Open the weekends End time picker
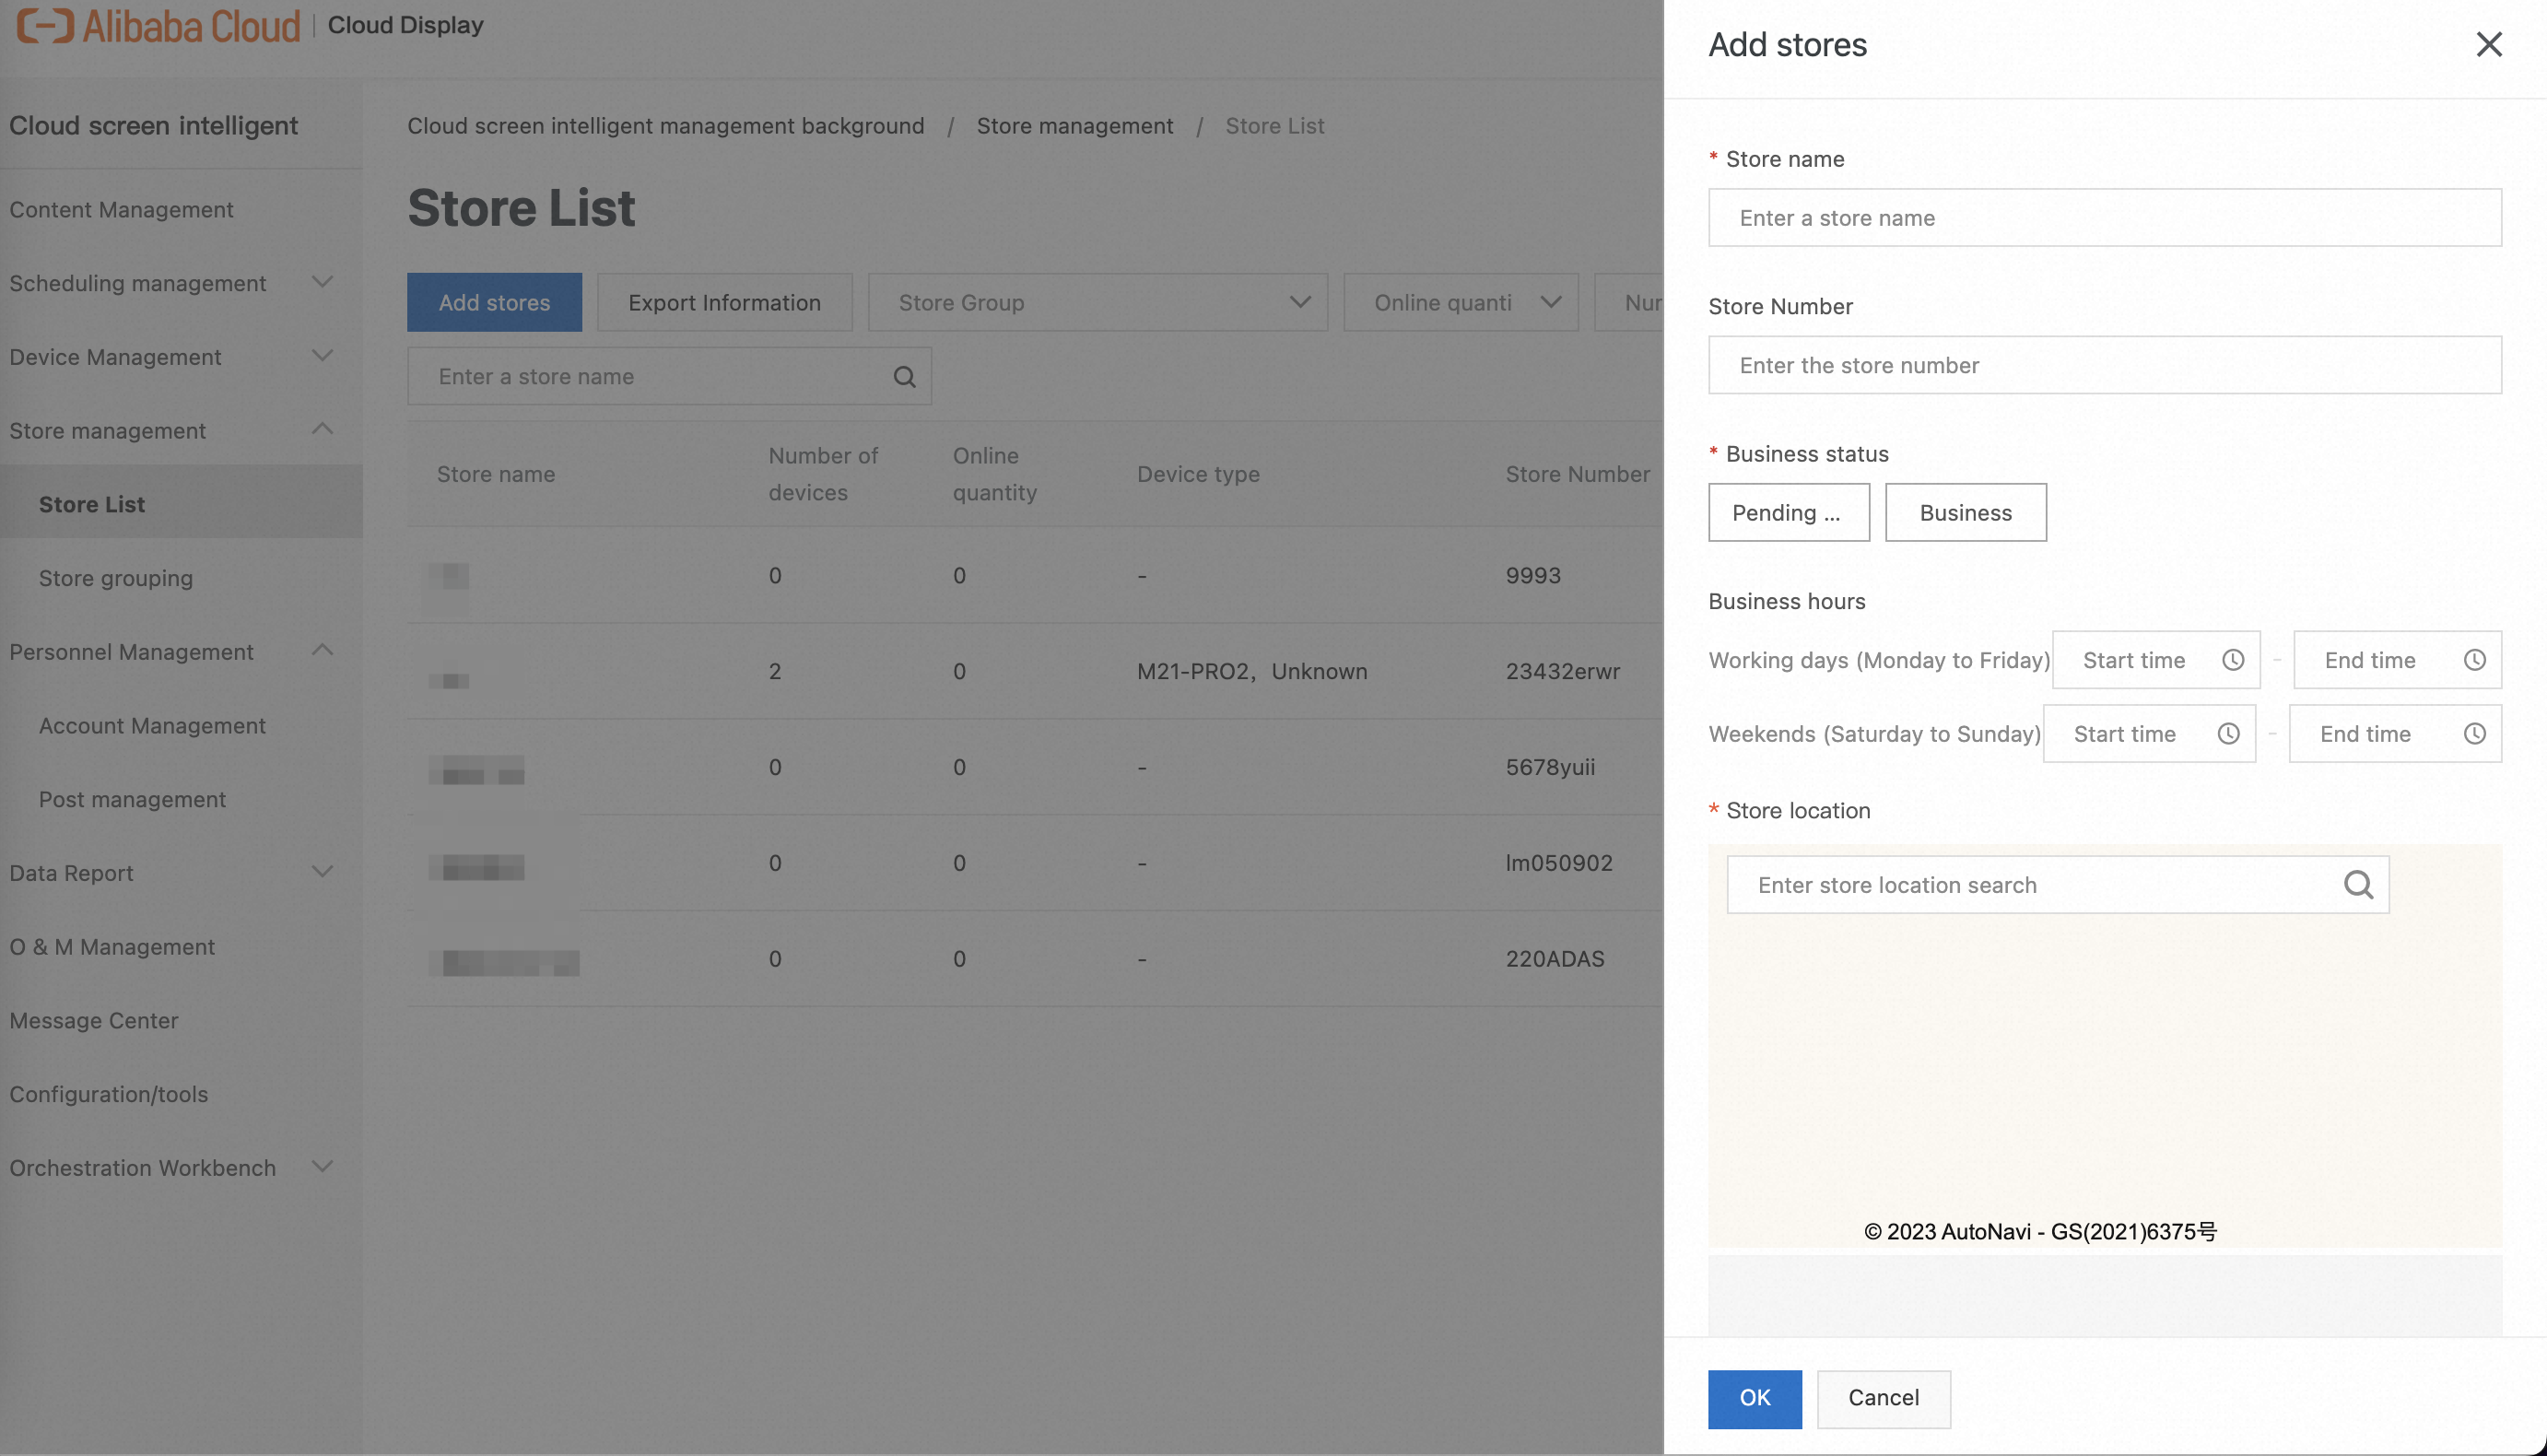The image size is (2547, 1456). [2394, 734]
